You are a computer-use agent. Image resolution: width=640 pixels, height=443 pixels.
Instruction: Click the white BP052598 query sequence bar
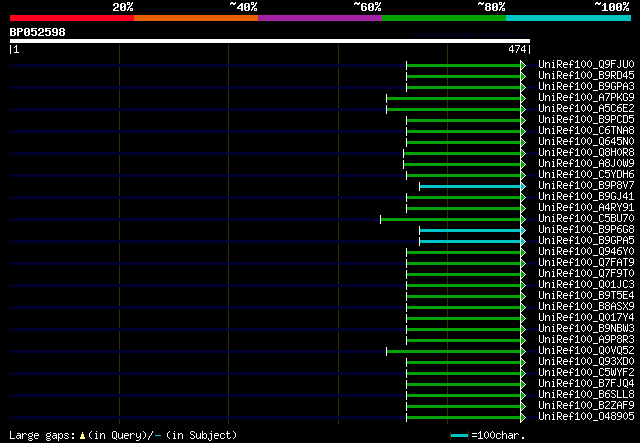click(270, 41)
